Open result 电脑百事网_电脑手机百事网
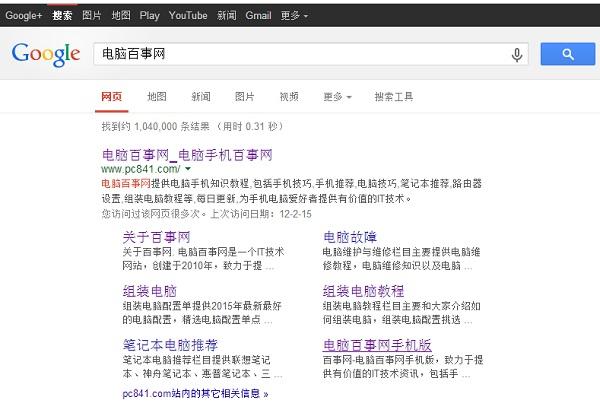 187,155
